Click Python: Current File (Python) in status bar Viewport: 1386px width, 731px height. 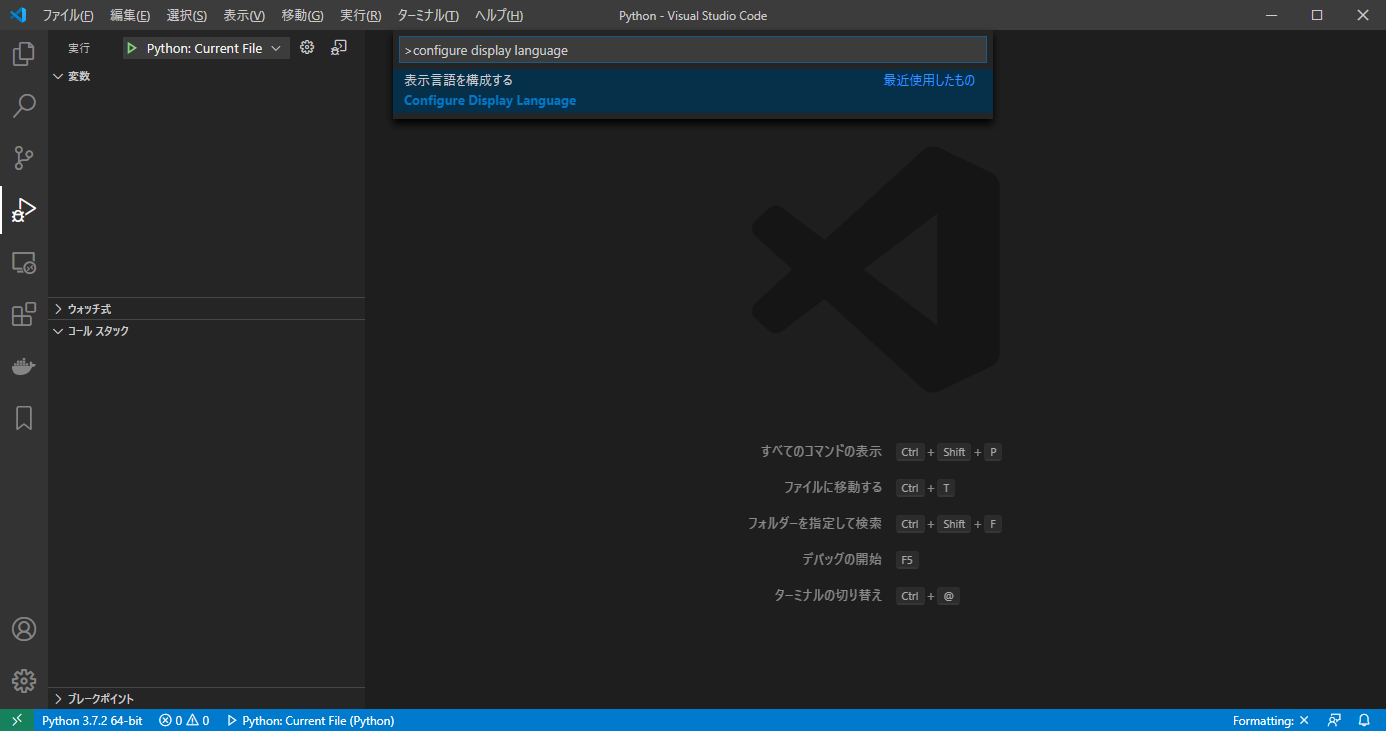[310, 720]
